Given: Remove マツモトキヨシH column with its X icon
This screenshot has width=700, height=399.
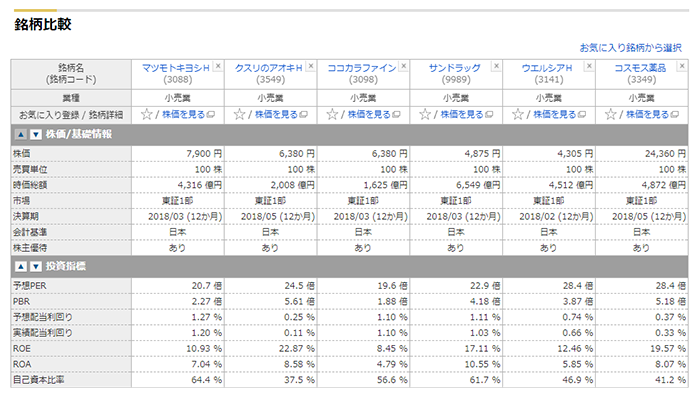Looking at the screenshot, I should click(218, 66).
